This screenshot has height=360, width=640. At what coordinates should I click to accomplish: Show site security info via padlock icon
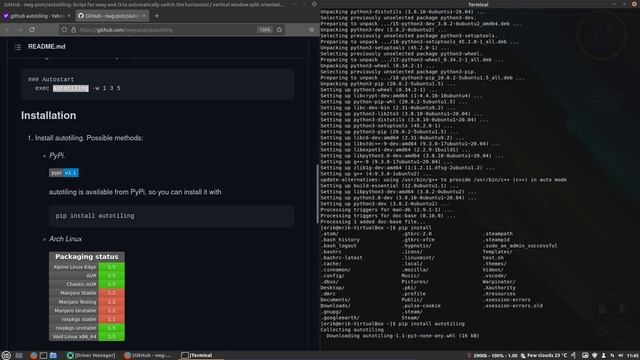(73, 30)
